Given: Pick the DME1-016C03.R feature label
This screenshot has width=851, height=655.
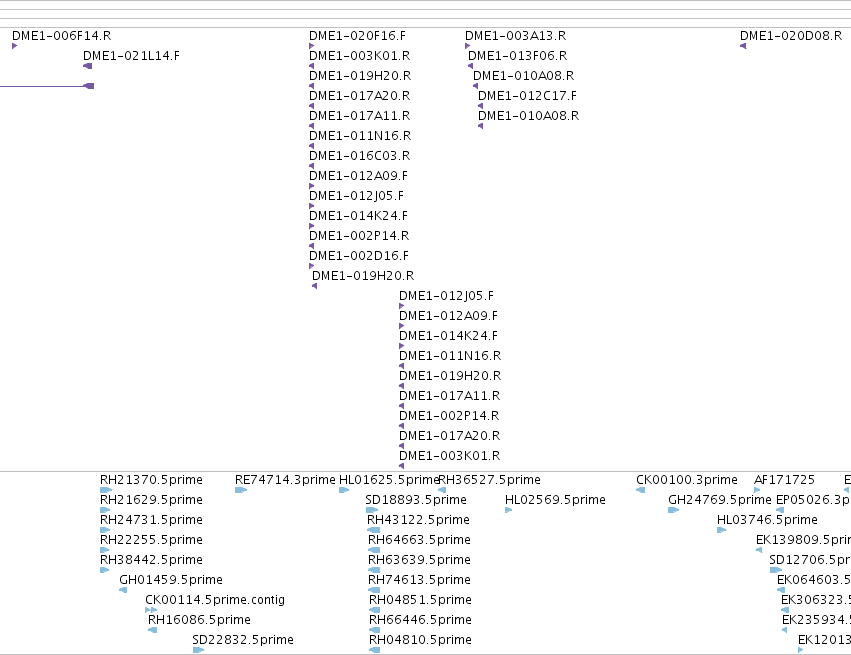Looking at the screenshot, I should 359,156.
